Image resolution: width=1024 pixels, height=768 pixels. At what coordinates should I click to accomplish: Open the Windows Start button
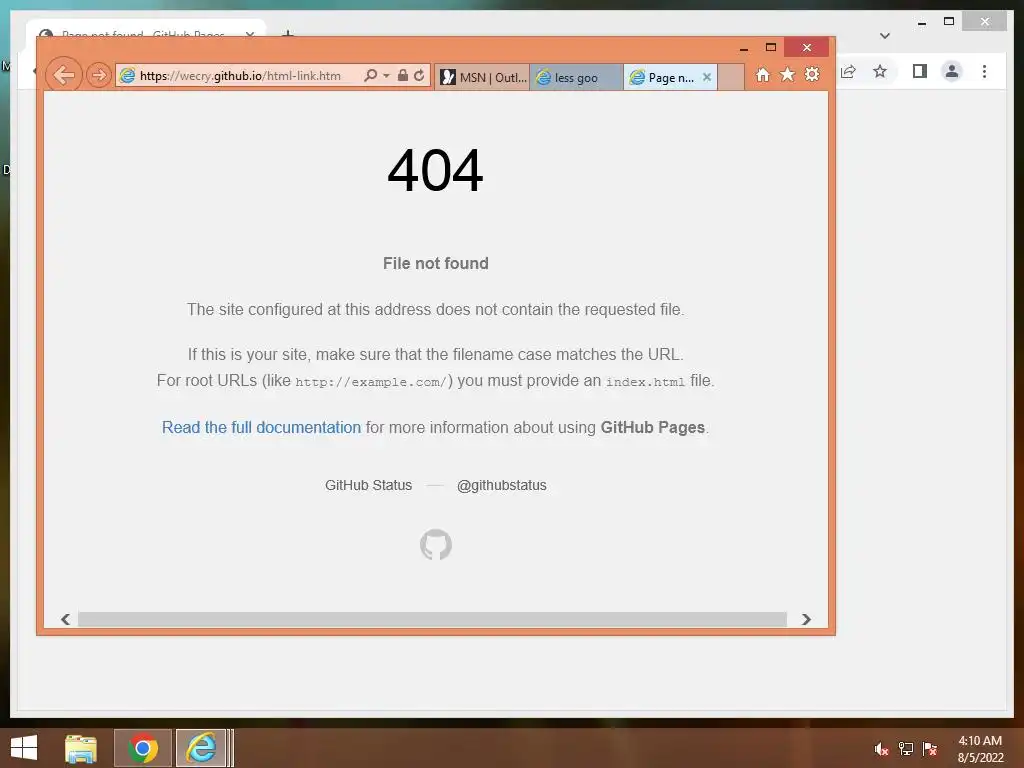[24, 748]
